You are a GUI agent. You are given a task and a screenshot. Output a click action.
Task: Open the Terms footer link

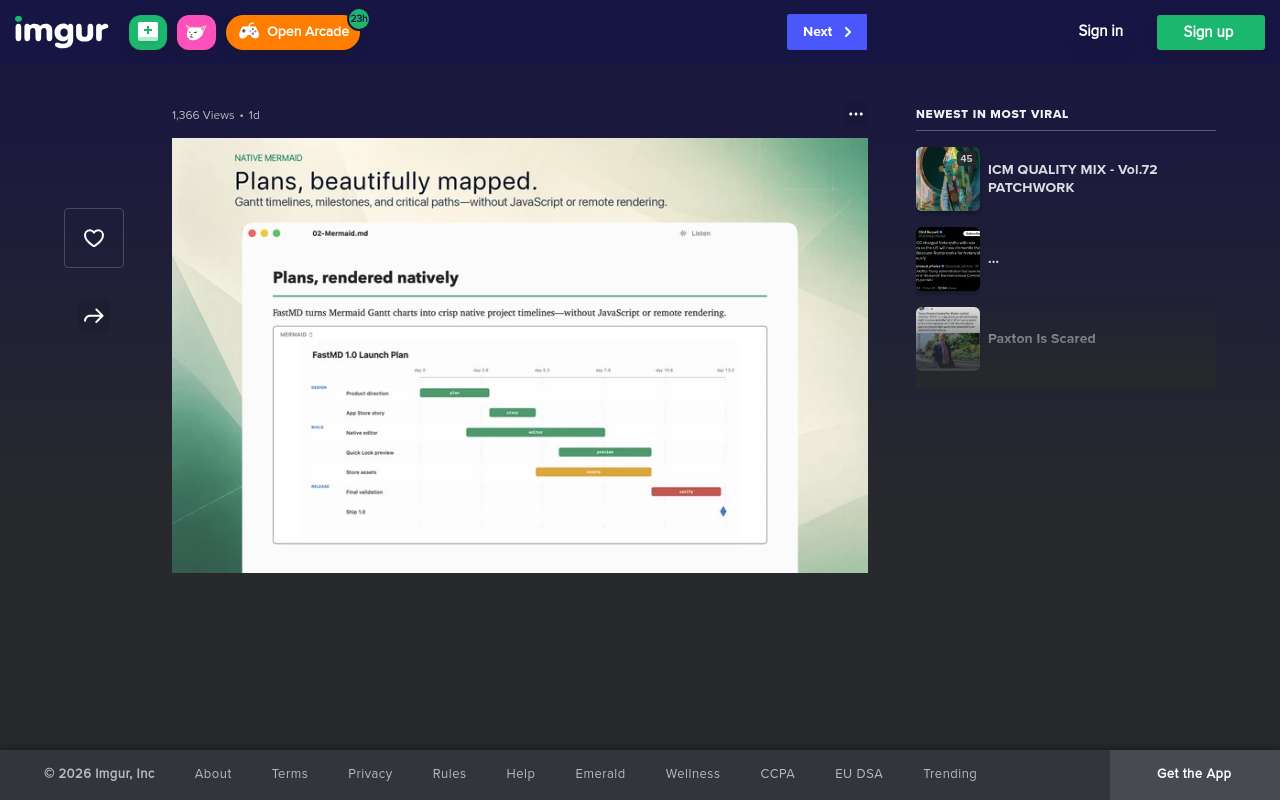pyautogui.click(x=290, y=774)
